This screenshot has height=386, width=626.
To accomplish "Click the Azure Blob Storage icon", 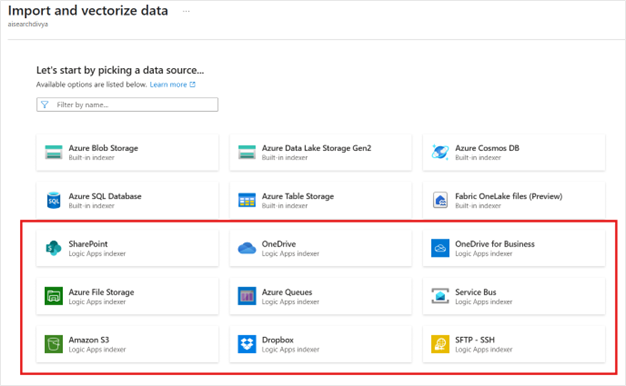I will [x=53, y=152].
